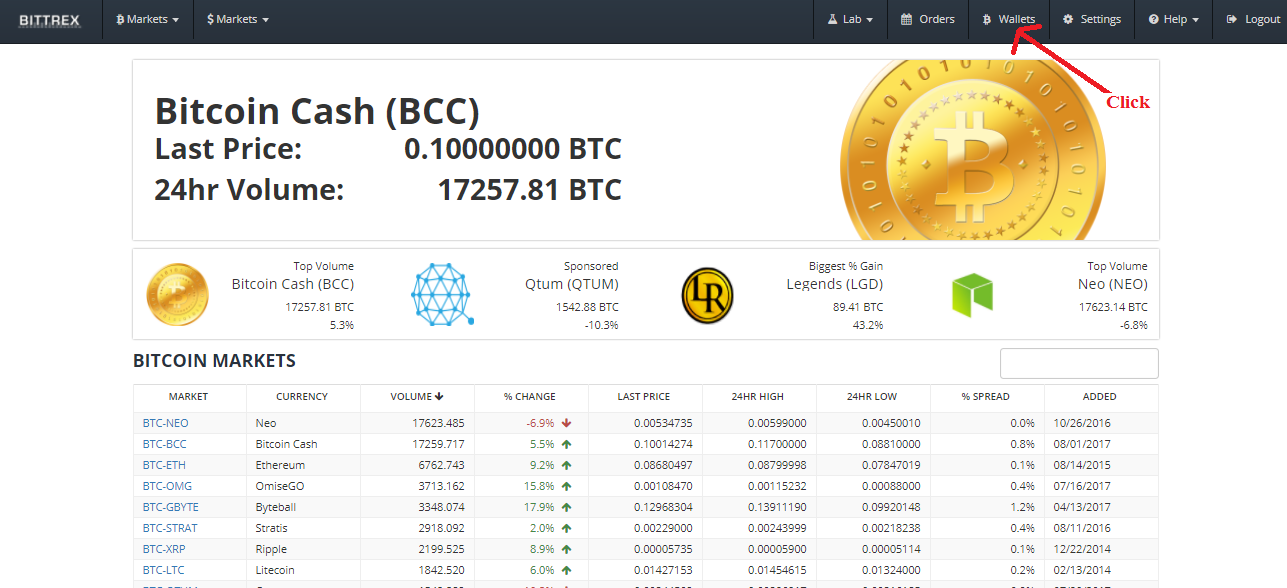The width and height of the screenshot is (1287, 588).
Task: Open the Wallets page
Action: 1008,20
